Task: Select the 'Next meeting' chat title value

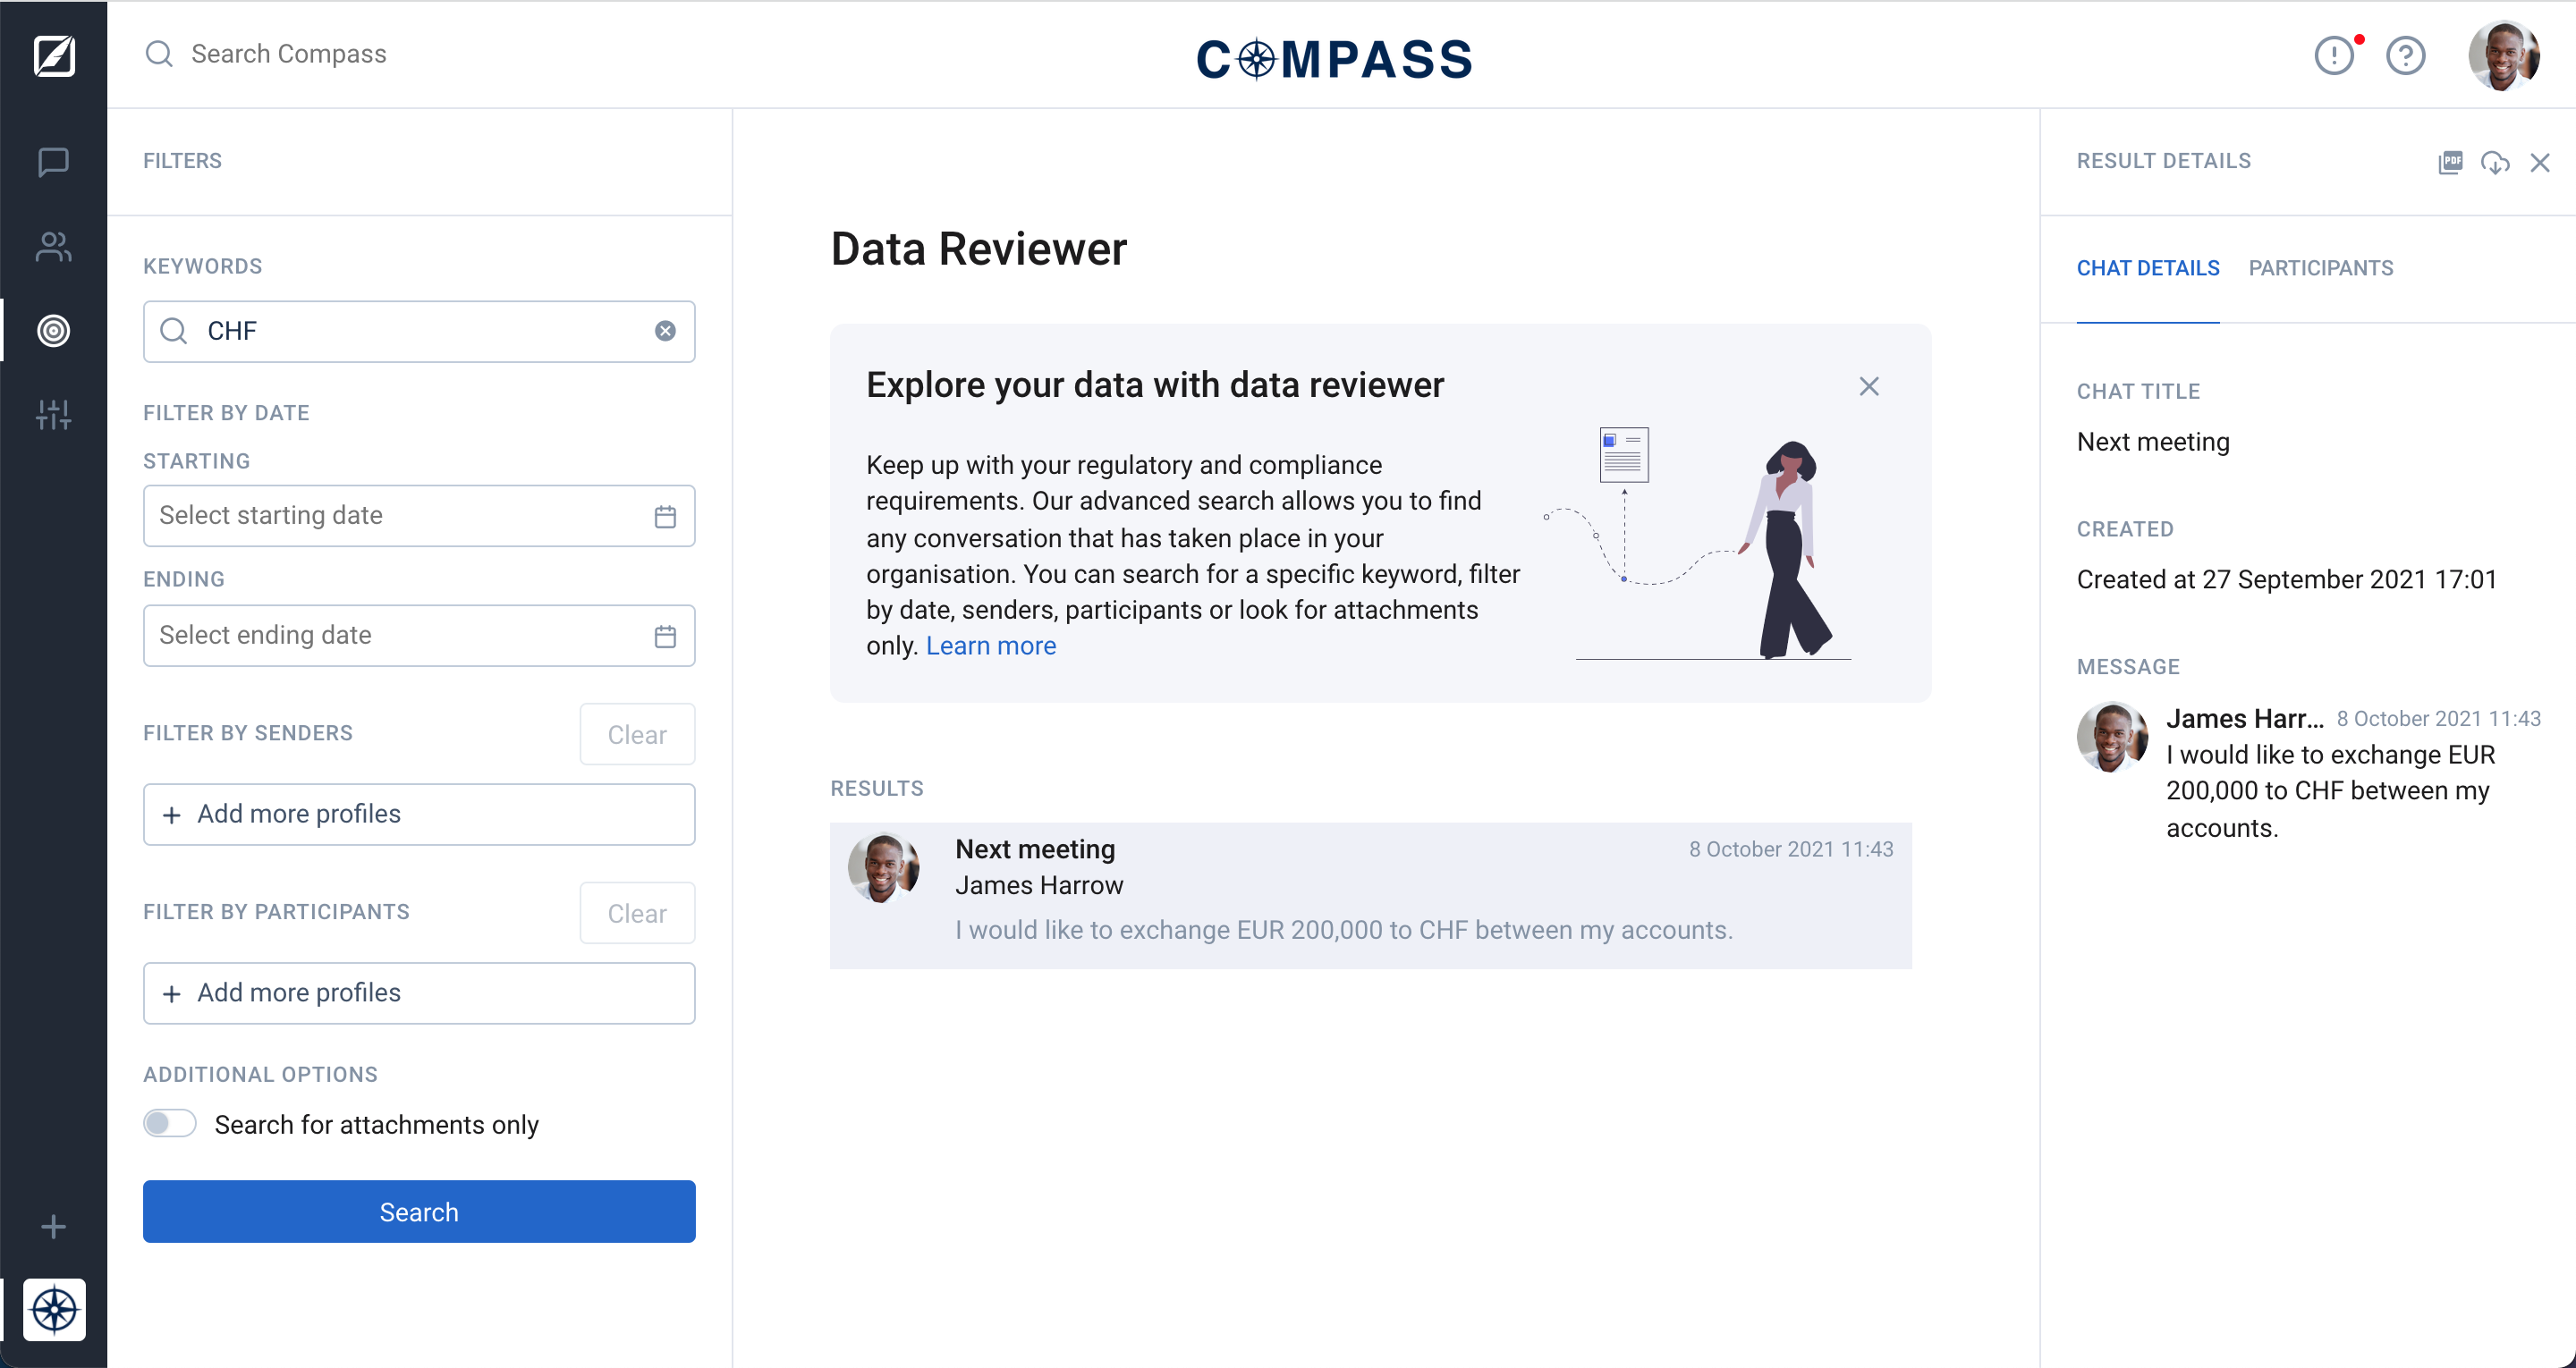Action: tap(2153, 442)
